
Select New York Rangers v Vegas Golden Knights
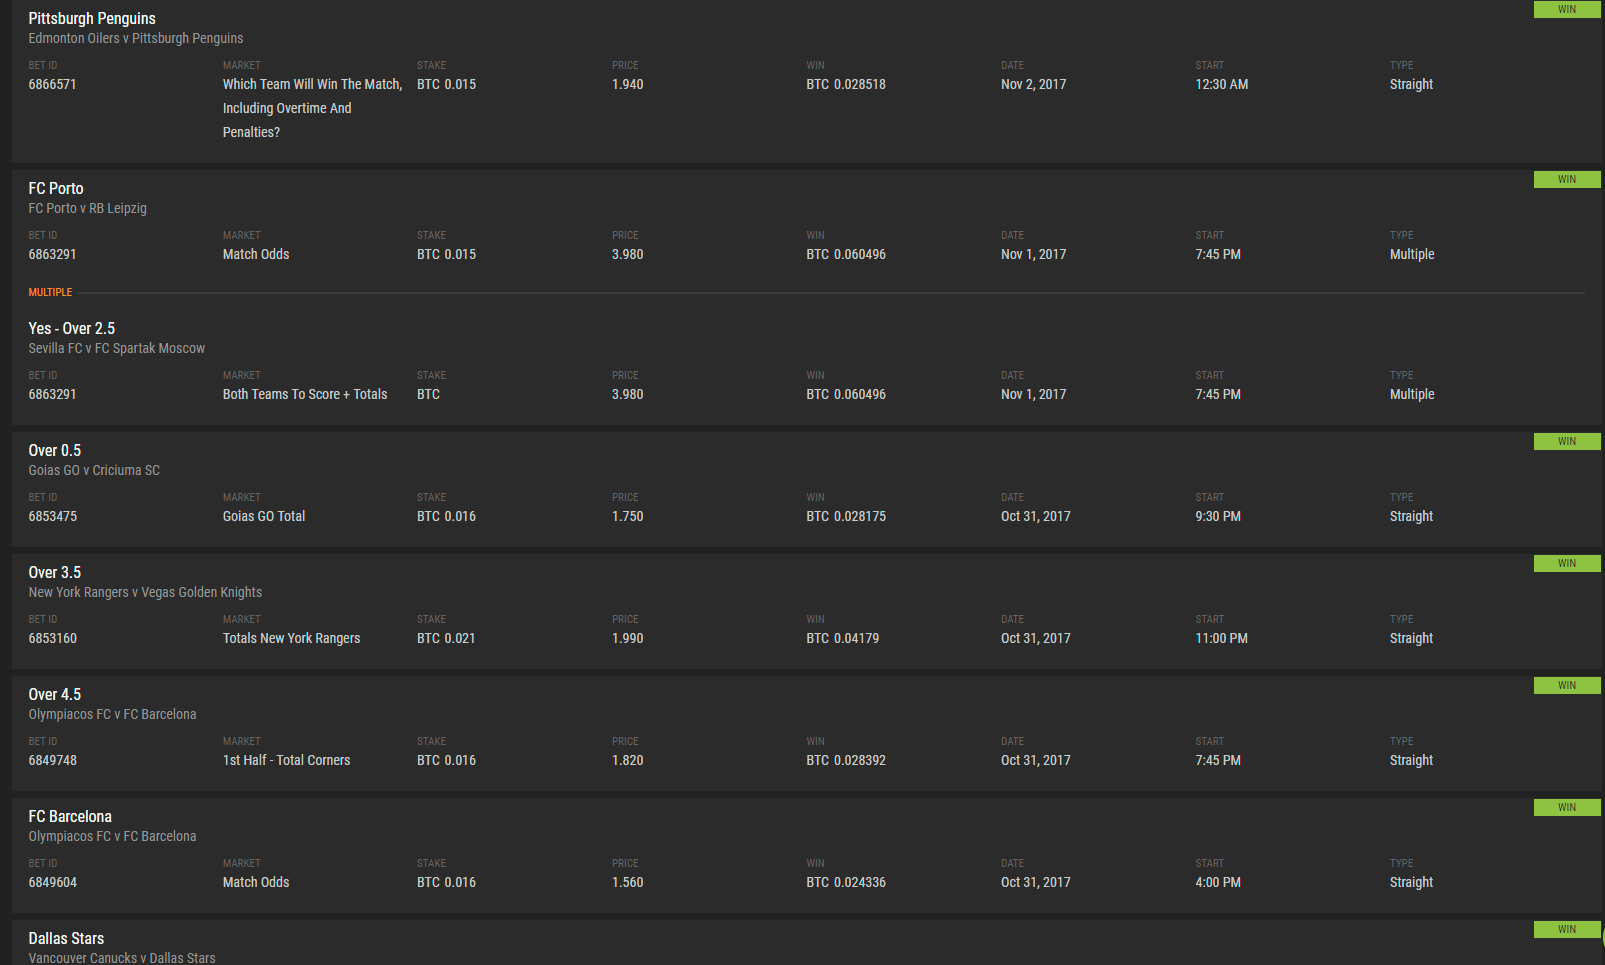coord(145,592)
